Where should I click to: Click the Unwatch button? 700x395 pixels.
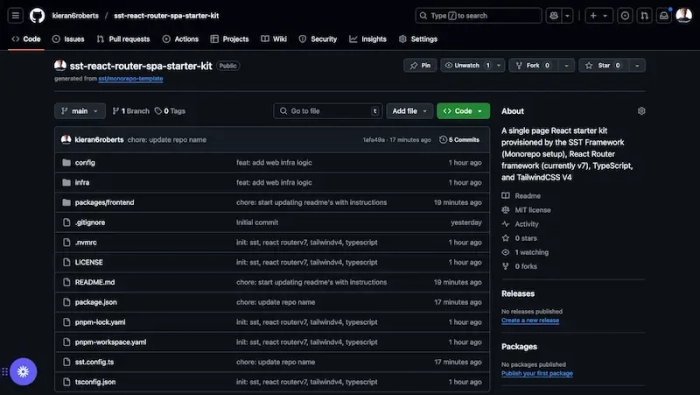point(467,66)
